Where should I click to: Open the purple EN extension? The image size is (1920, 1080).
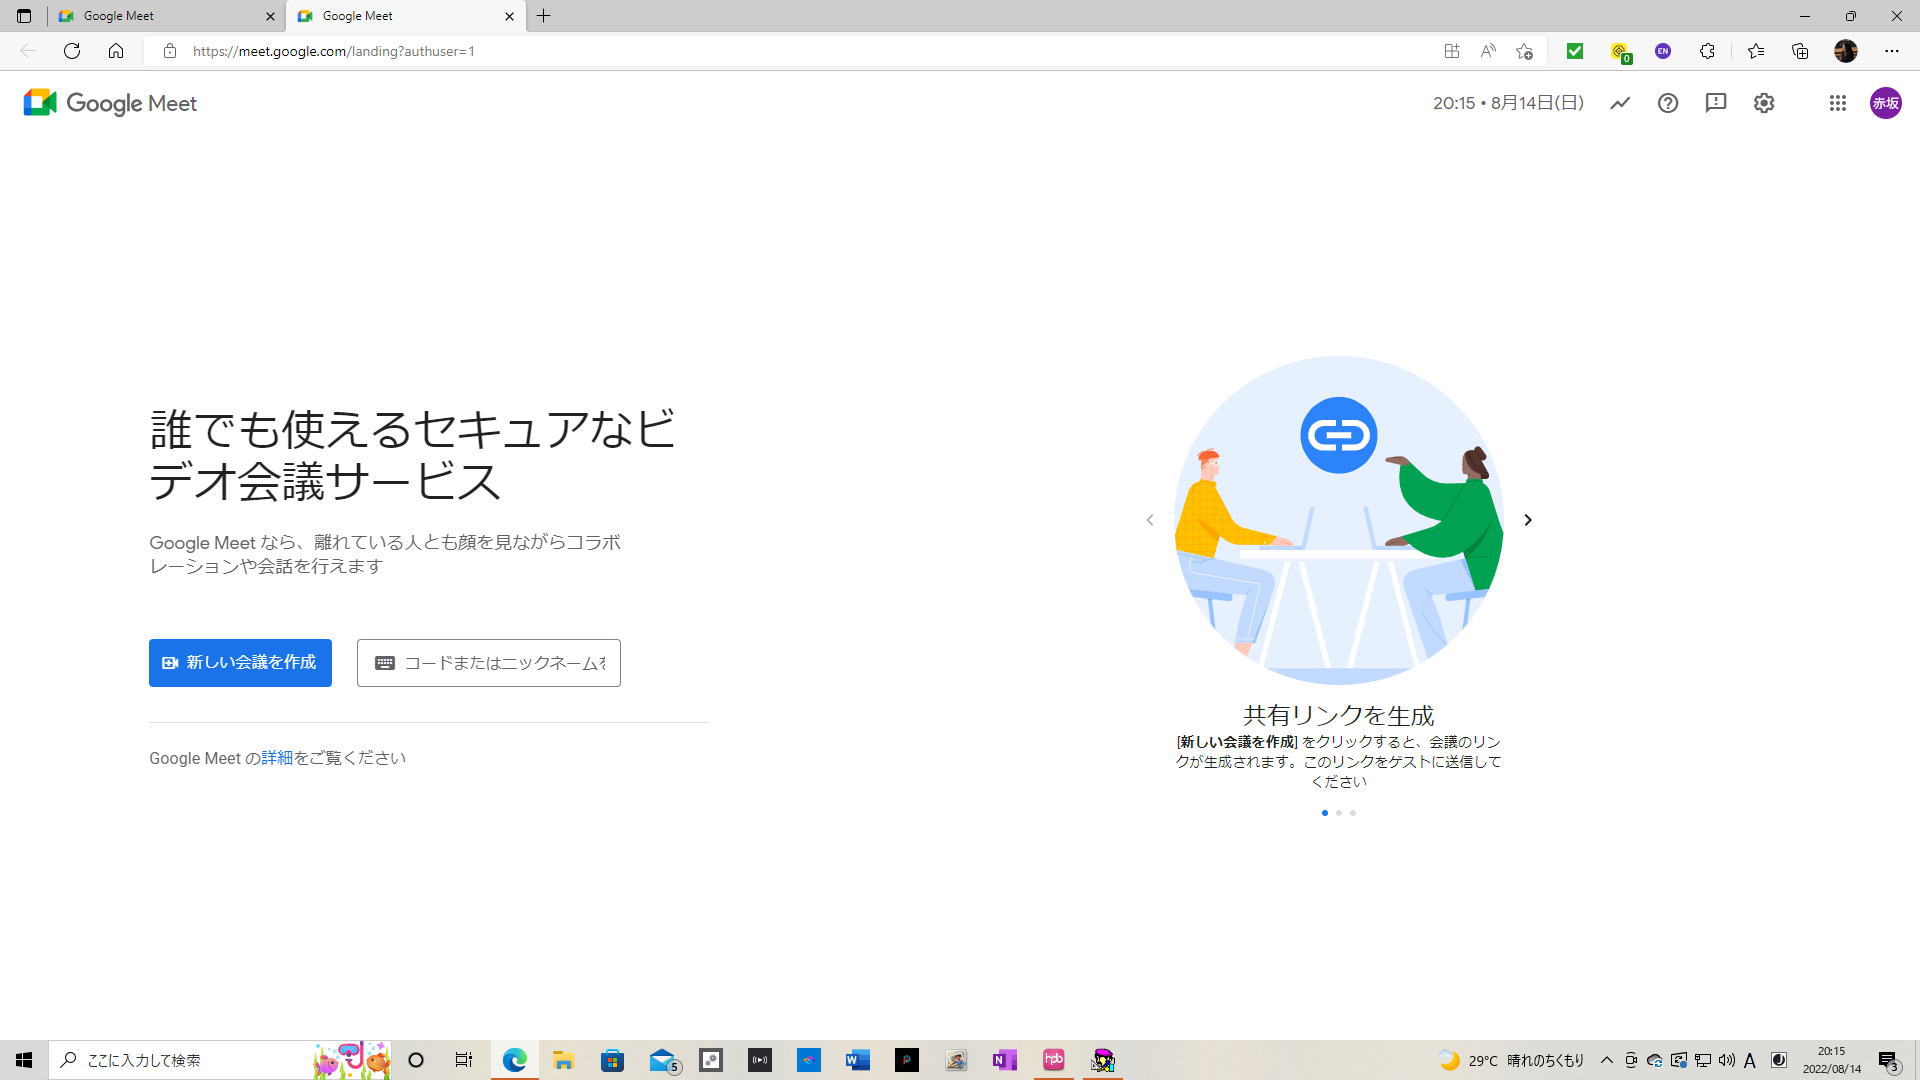click(1663, 51)
